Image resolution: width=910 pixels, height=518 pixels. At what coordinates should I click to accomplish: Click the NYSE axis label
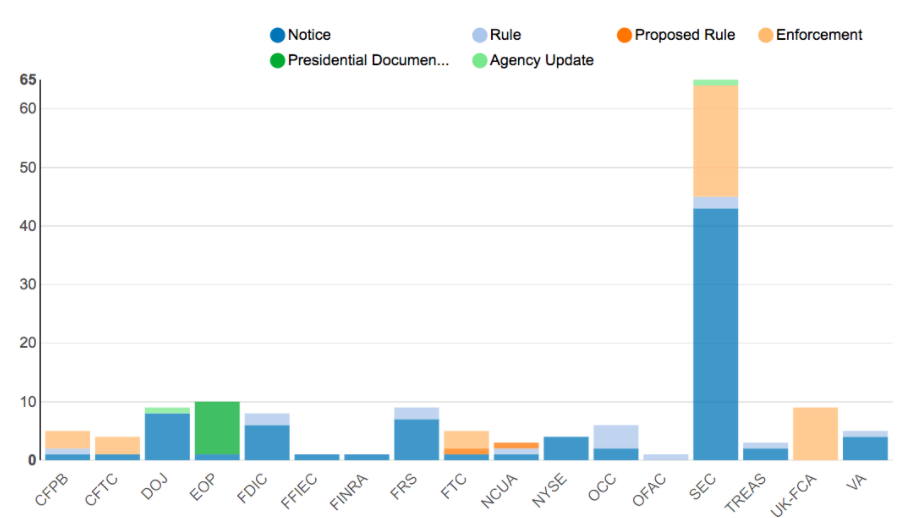pos(550,491)
